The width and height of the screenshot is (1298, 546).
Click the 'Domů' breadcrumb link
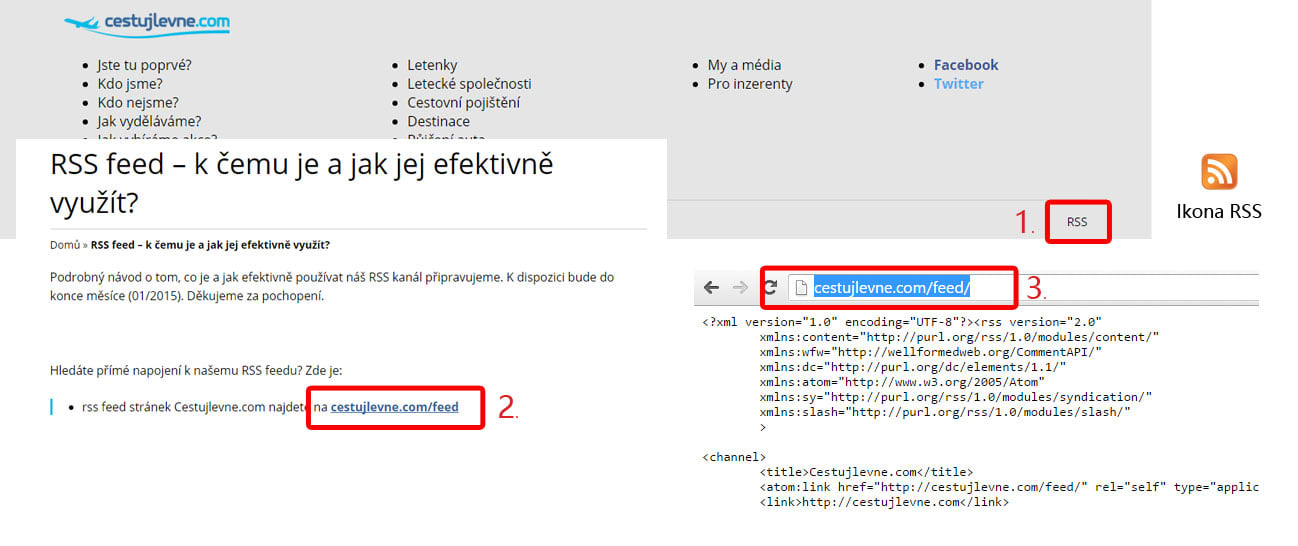pyautogui.click(x=64, y=245)
